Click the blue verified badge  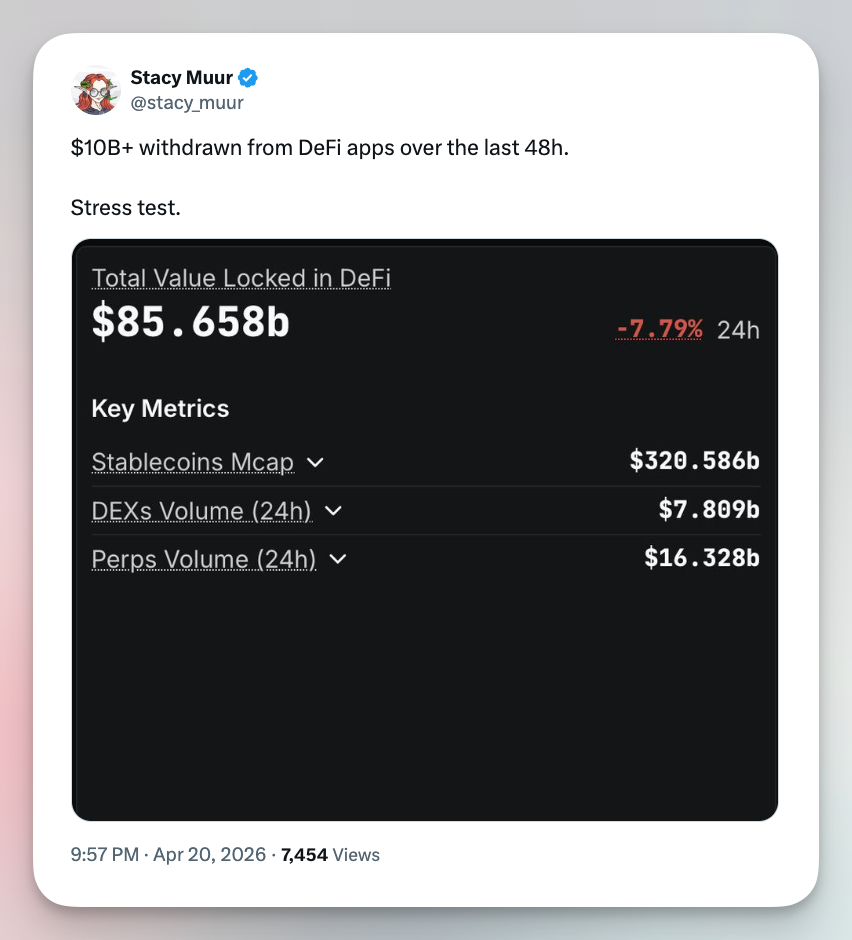tap(248, 78)
